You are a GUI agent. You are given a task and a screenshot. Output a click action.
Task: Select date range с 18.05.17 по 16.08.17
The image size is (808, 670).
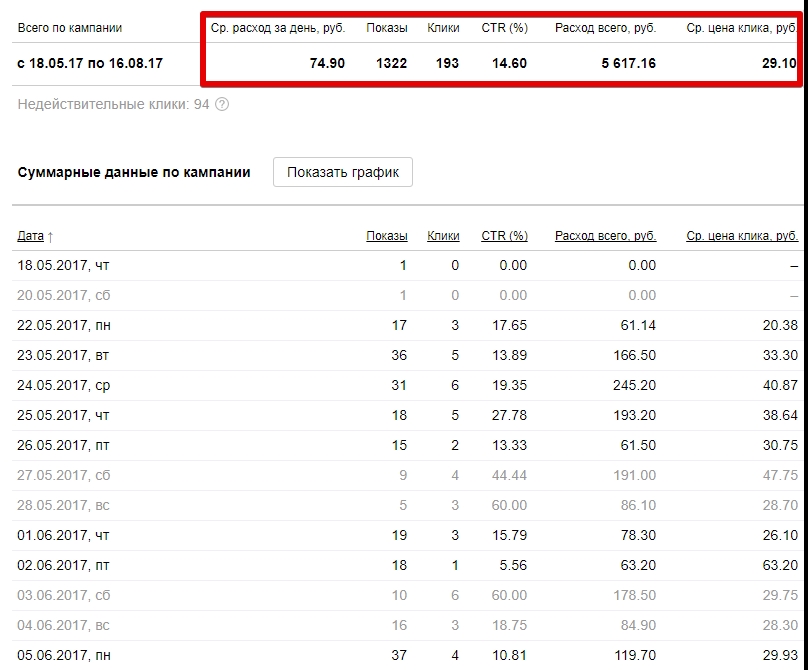pyautogui.click(x=90, y=63)
